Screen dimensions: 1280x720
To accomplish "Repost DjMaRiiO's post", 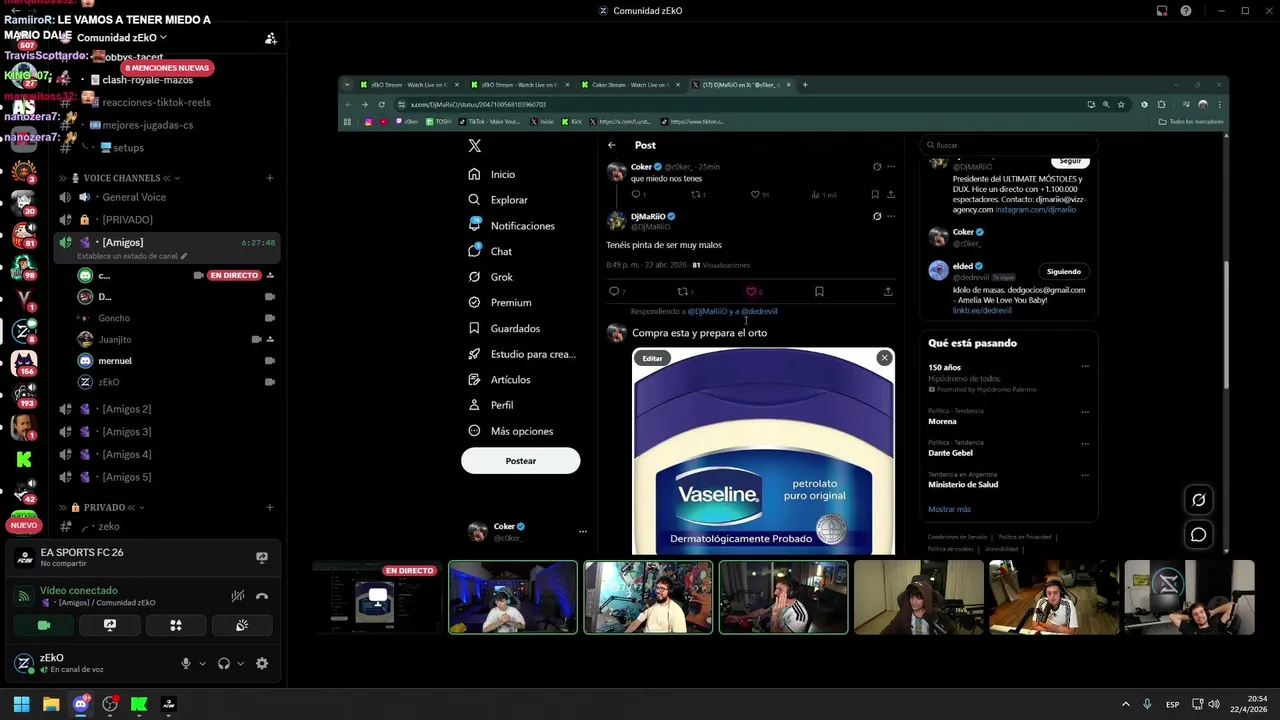I will click(685, 291).
